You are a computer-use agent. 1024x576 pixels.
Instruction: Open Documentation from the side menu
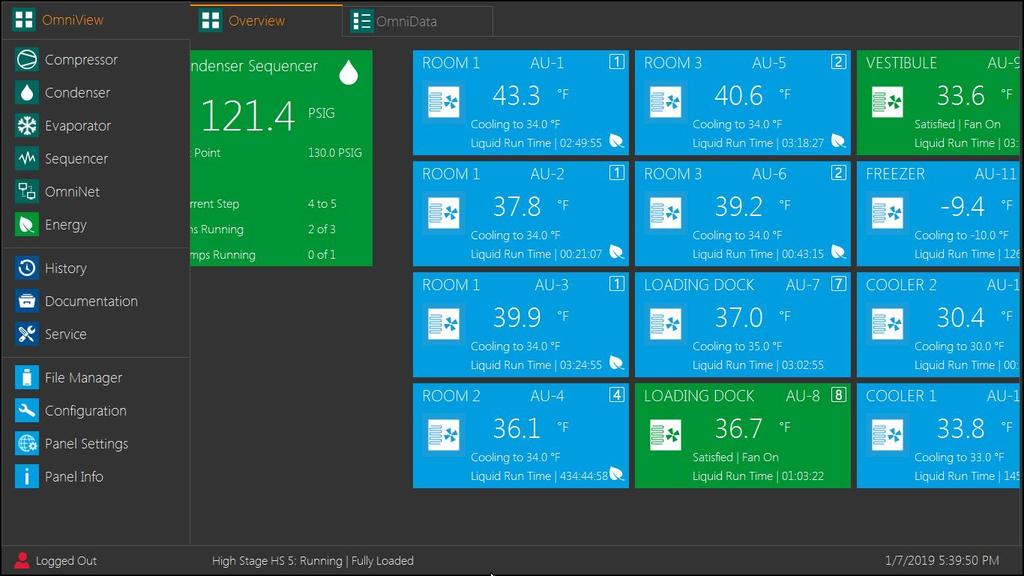point(91,301)
